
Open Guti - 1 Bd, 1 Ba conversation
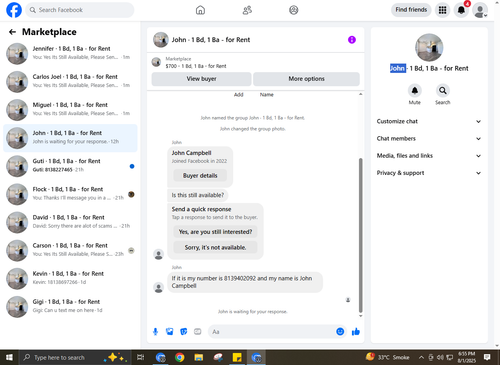[70, 166]
